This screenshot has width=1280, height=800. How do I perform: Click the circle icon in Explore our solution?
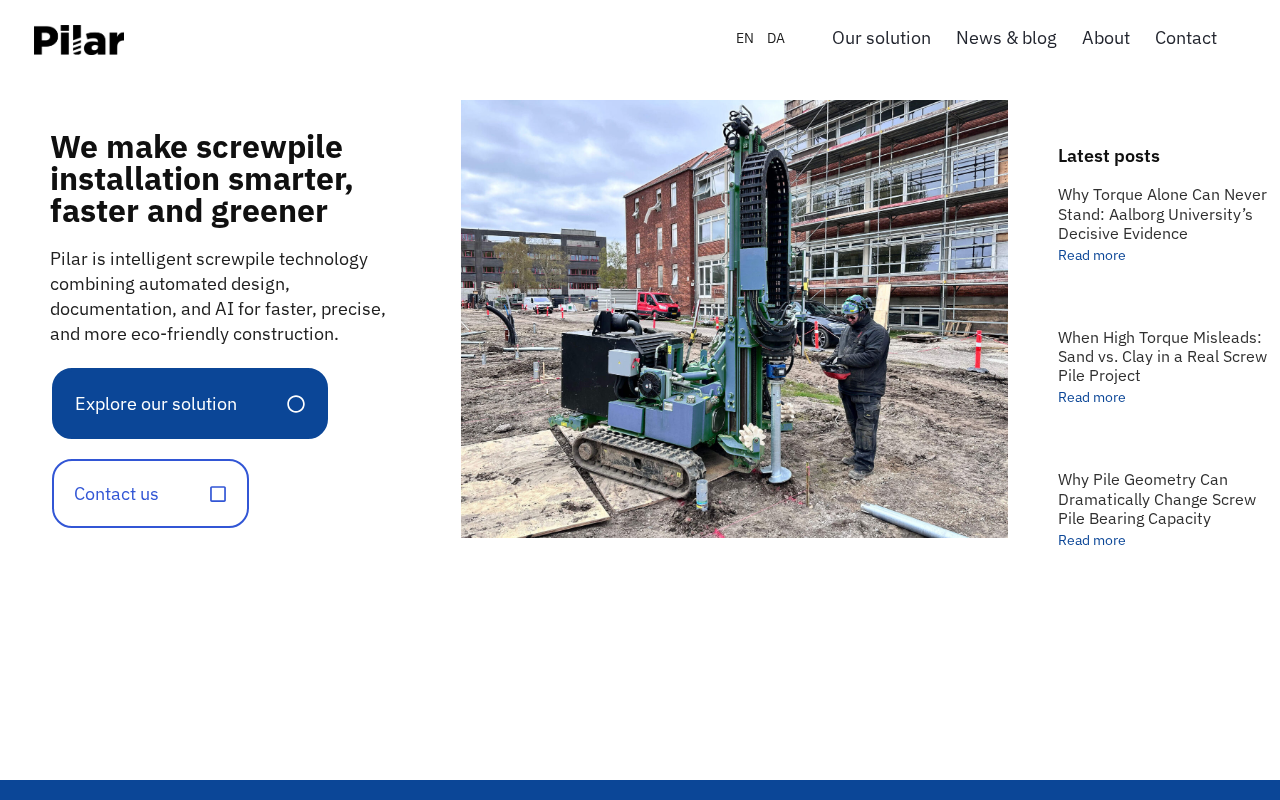296,404
